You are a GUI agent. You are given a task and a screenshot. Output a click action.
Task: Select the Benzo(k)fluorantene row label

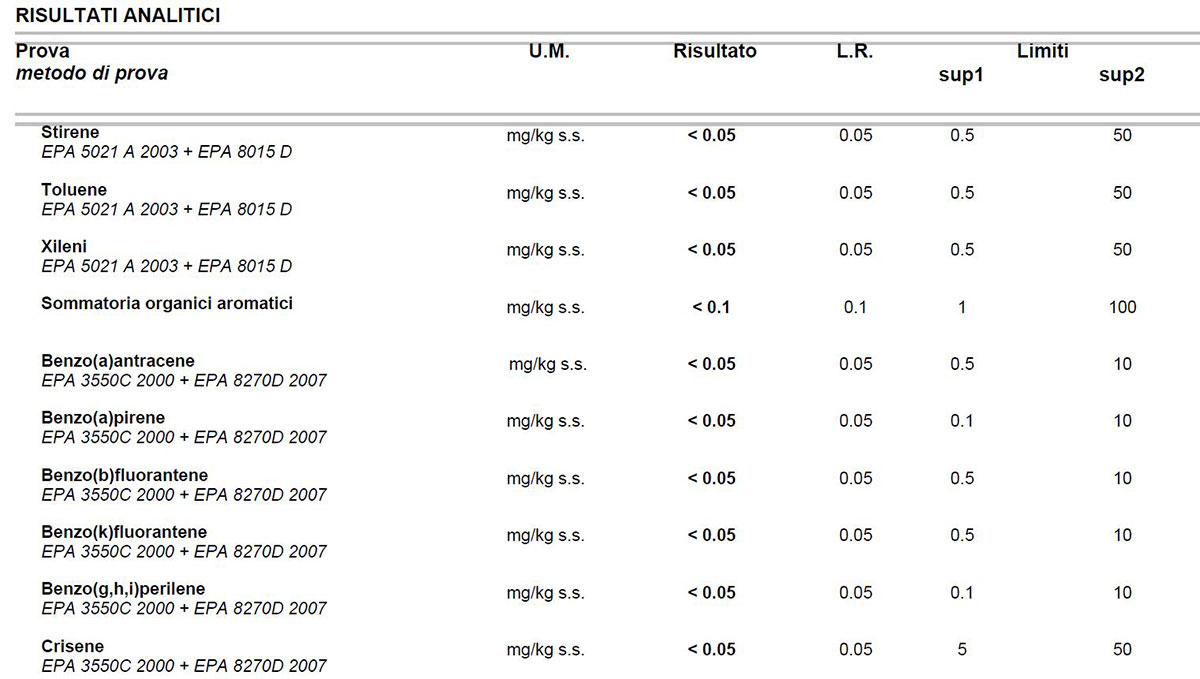124,532
